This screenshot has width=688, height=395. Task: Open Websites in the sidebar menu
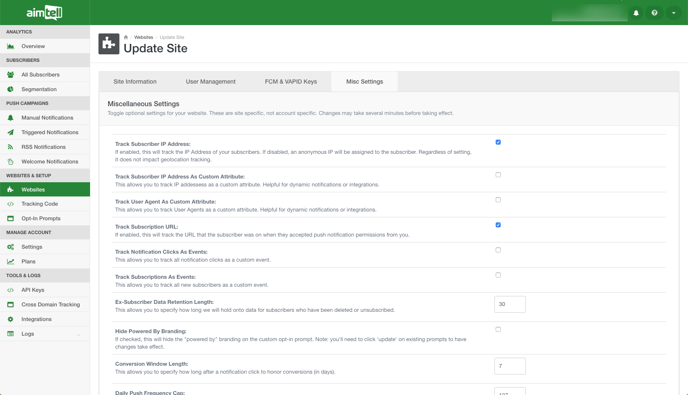pos(45,190)
